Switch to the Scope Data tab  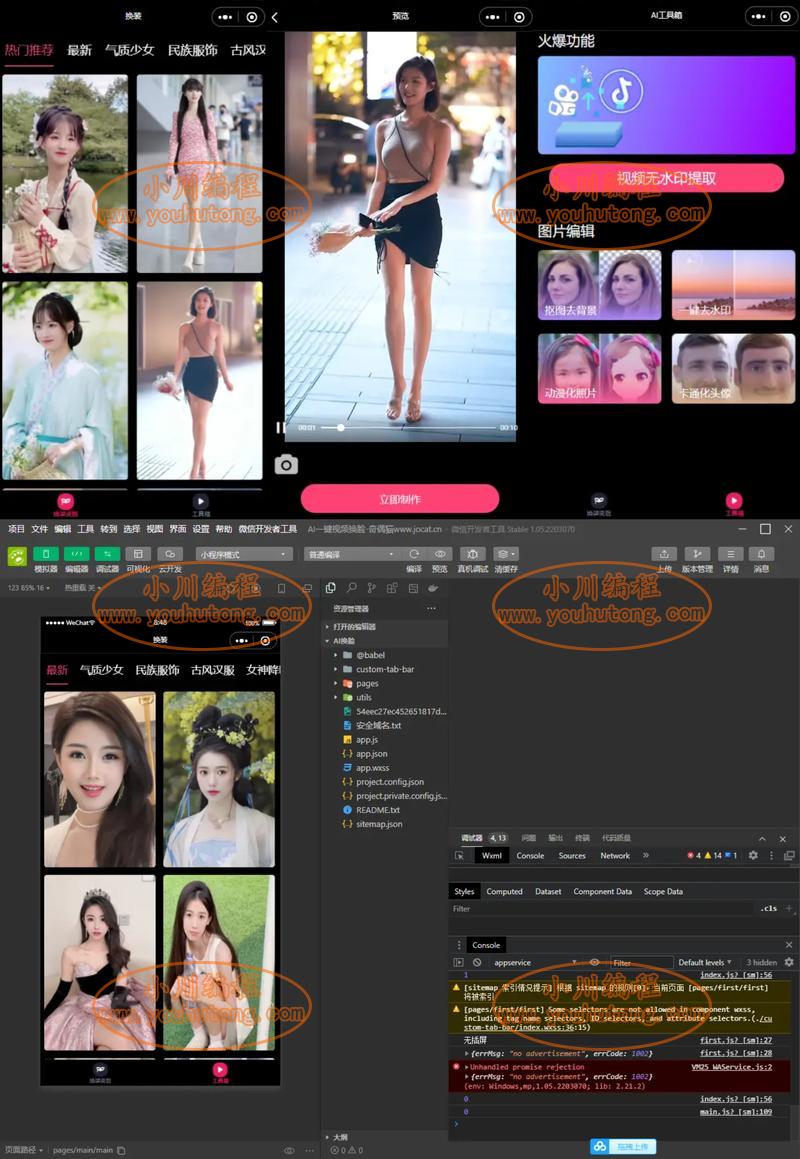click(x=663, y=891)
